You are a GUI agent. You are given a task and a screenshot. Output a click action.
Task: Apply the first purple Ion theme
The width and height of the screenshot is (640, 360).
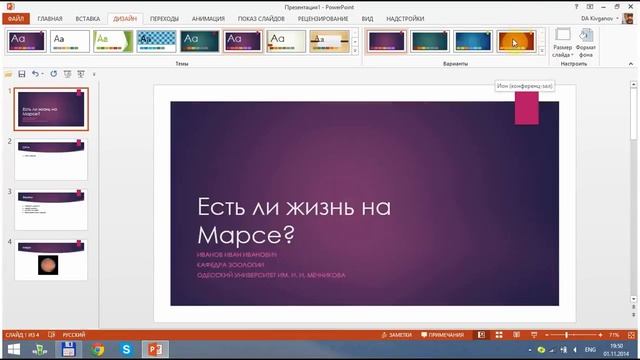[27, 41]
